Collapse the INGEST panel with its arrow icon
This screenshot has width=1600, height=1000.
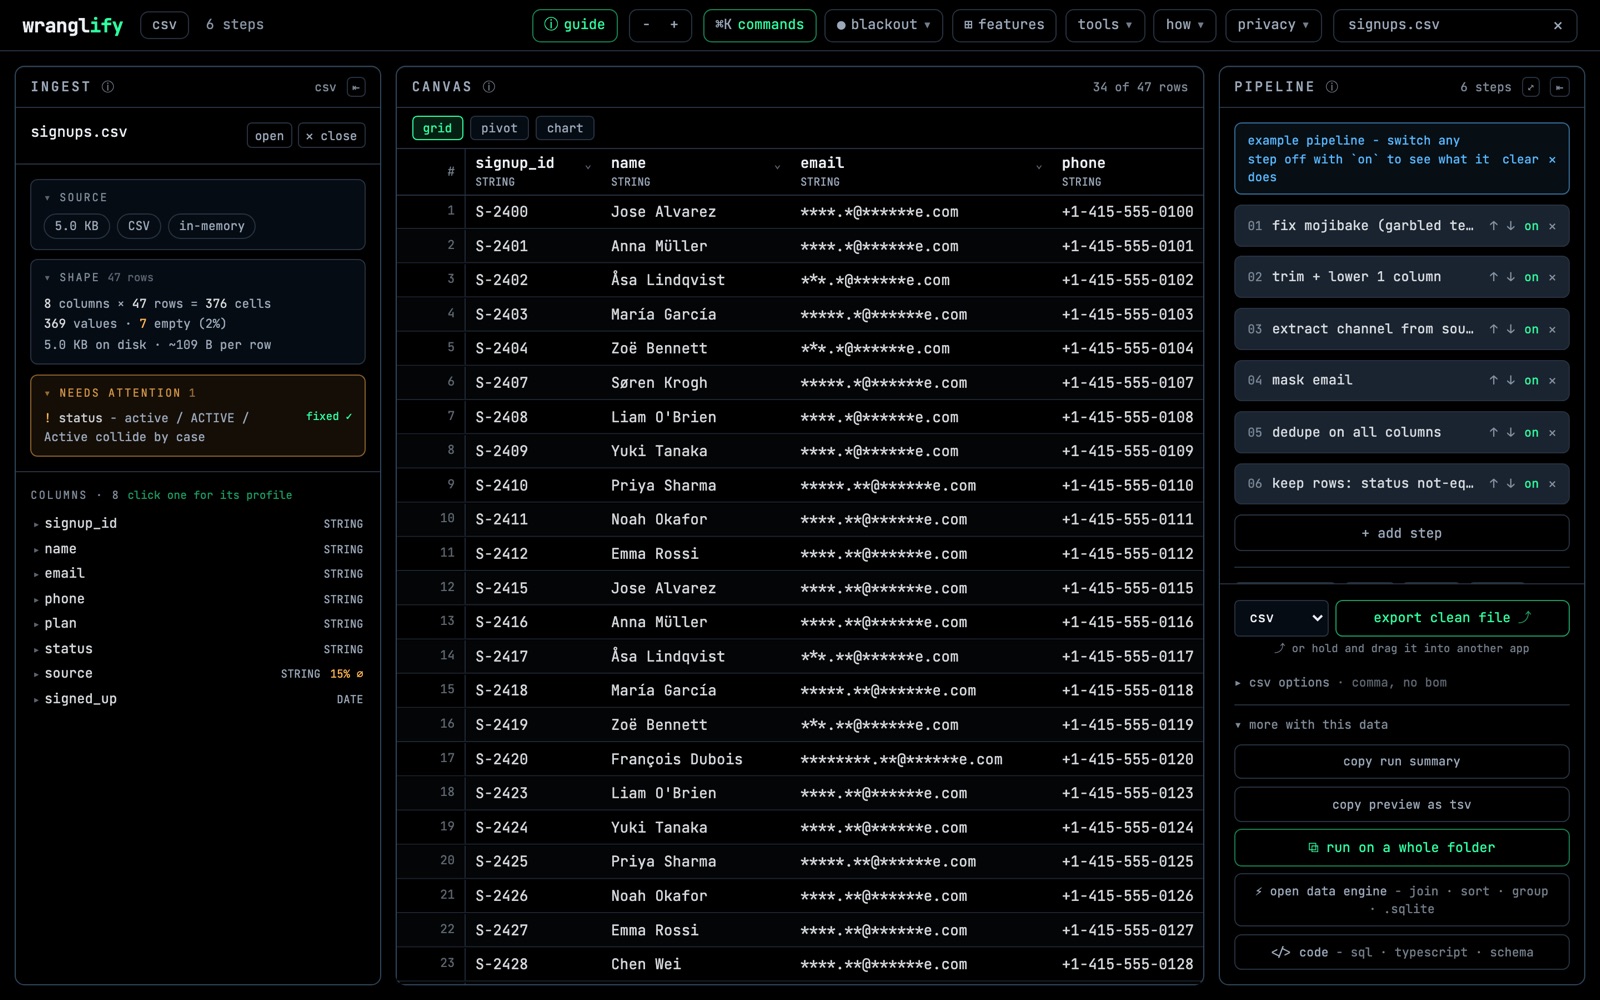click(356, 87)
